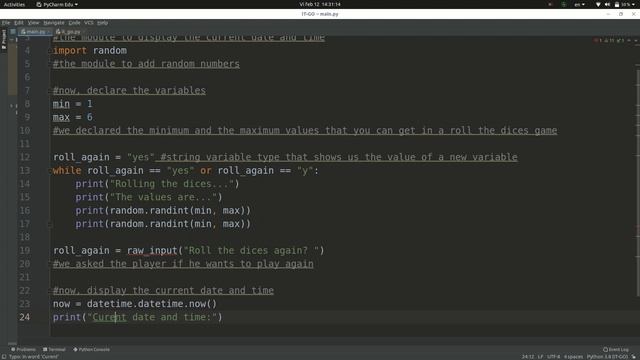
Task: Click the errors and warnings inspection widget
Action: point(610,40)
